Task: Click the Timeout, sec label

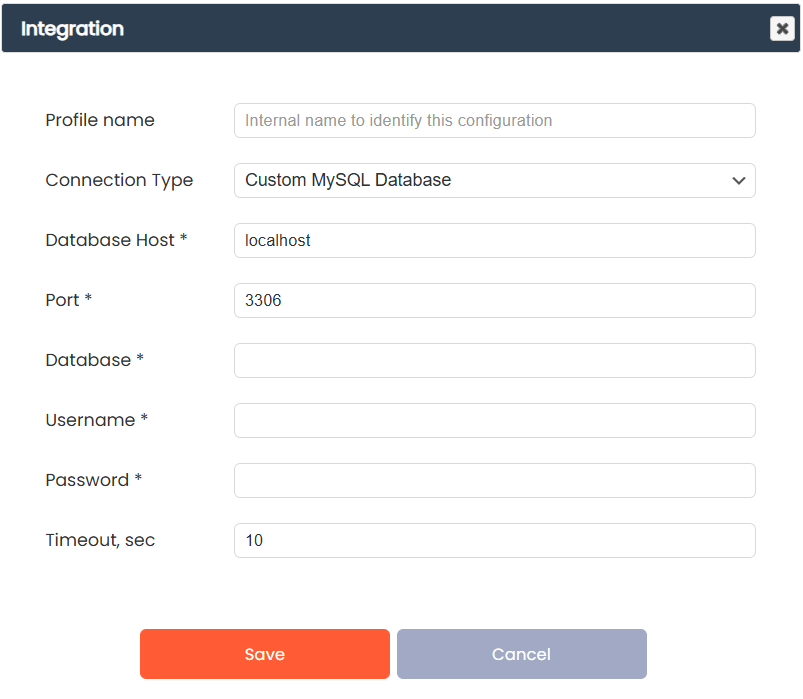Action: tap(99, 540)
